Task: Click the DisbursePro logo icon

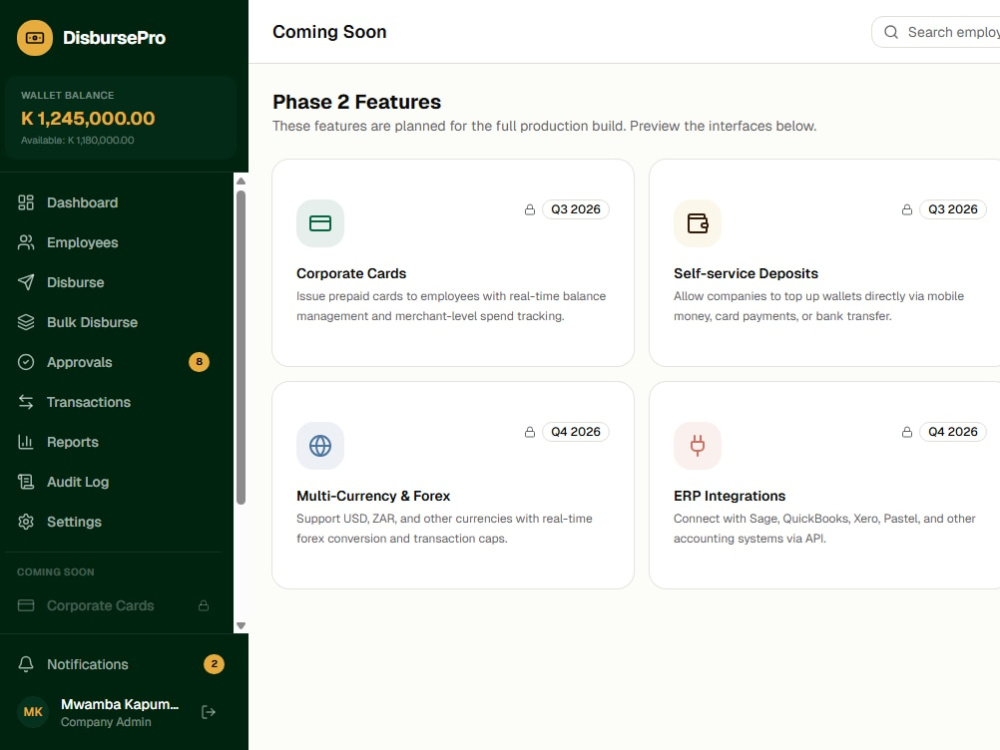Action: point(35,38)
